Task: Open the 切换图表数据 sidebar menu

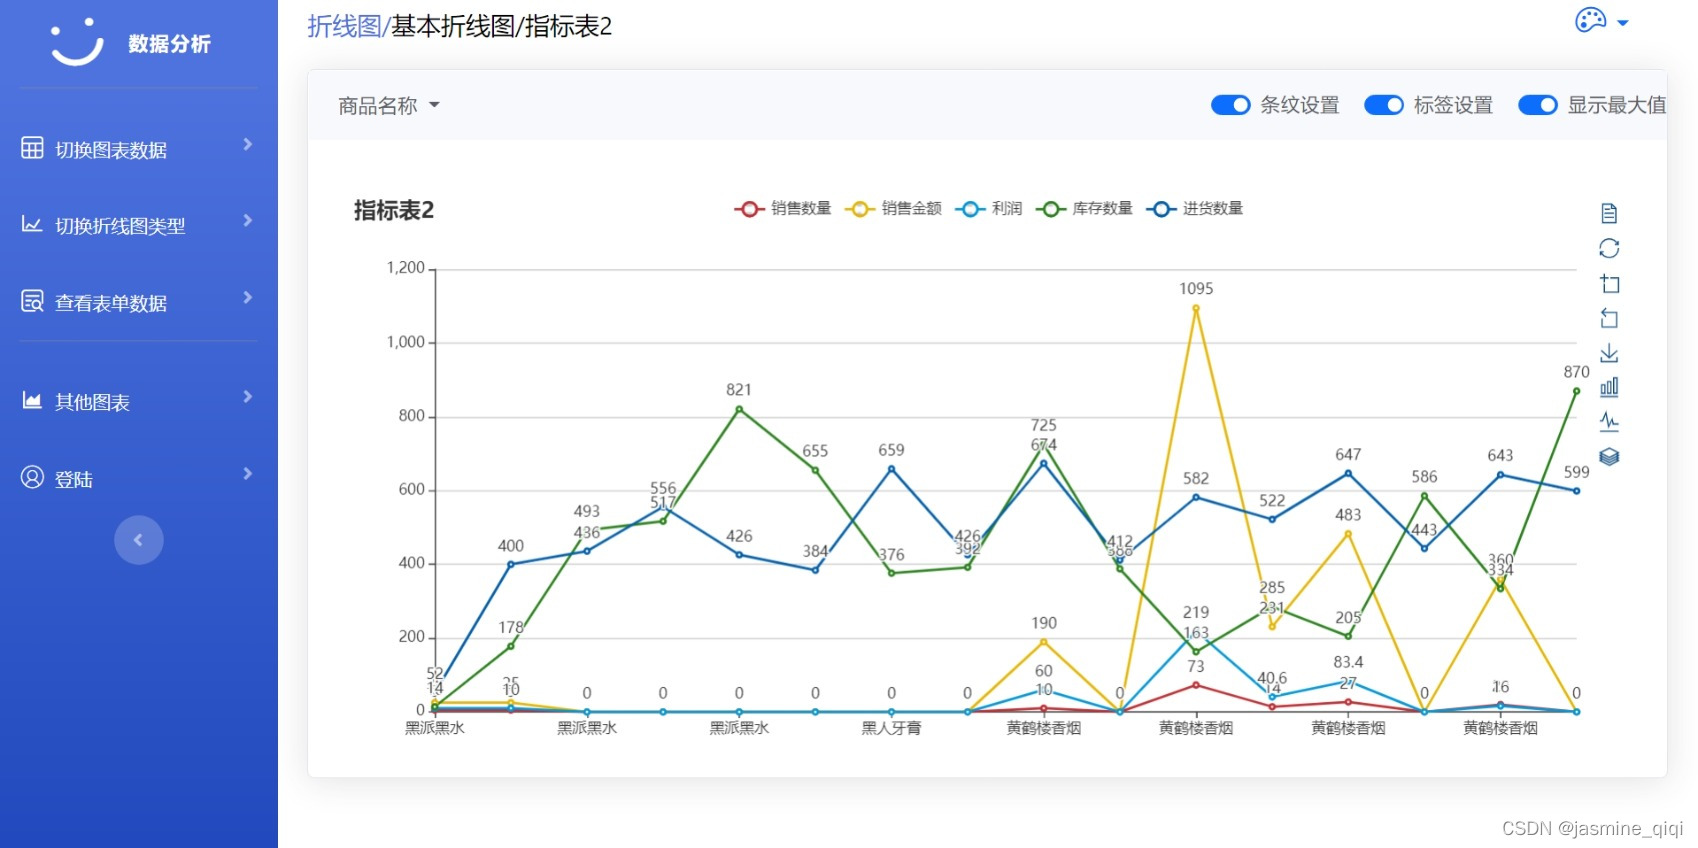Action: [138, 149]
